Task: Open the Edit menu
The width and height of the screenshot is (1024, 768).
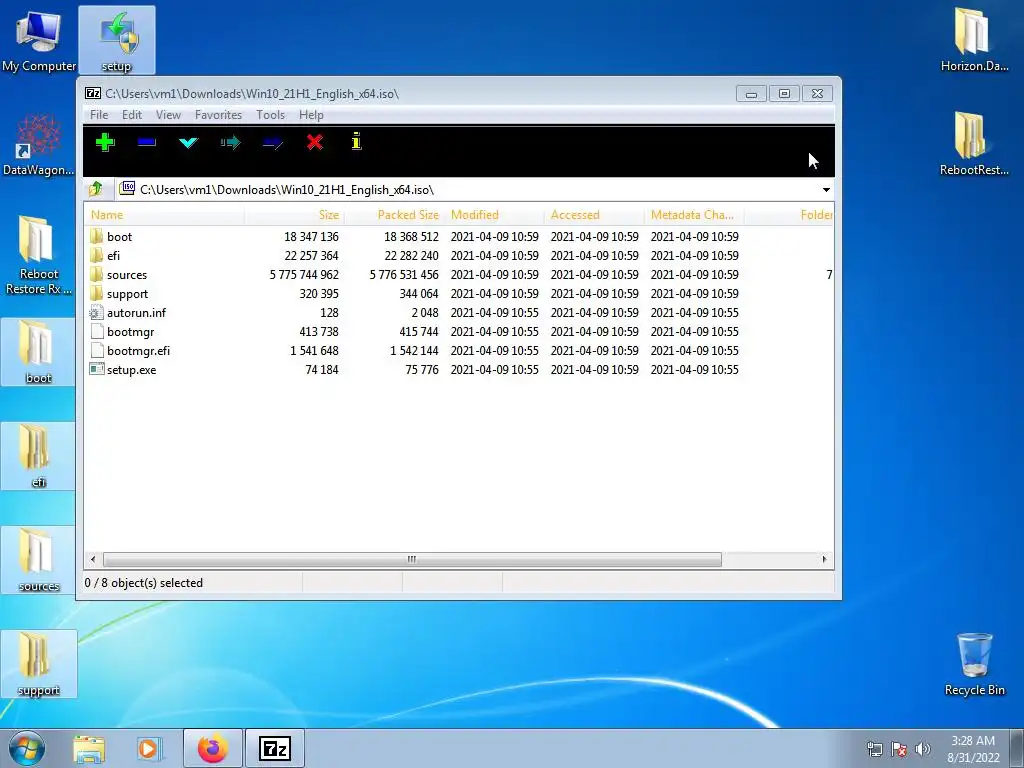Action: (x=132, y=115)
